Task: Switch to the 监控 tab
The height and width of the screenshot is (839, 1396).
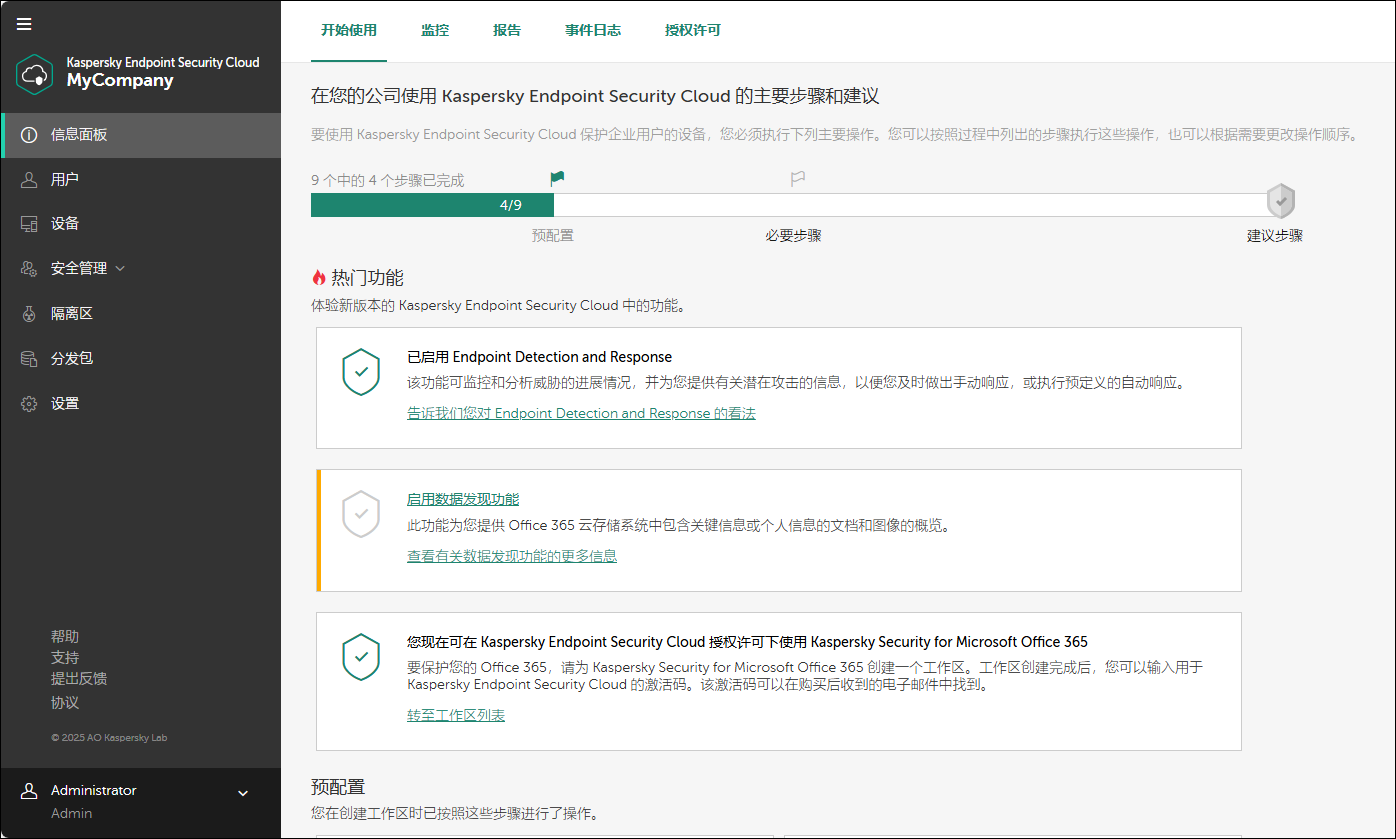Action: click(x=435, y=30)
